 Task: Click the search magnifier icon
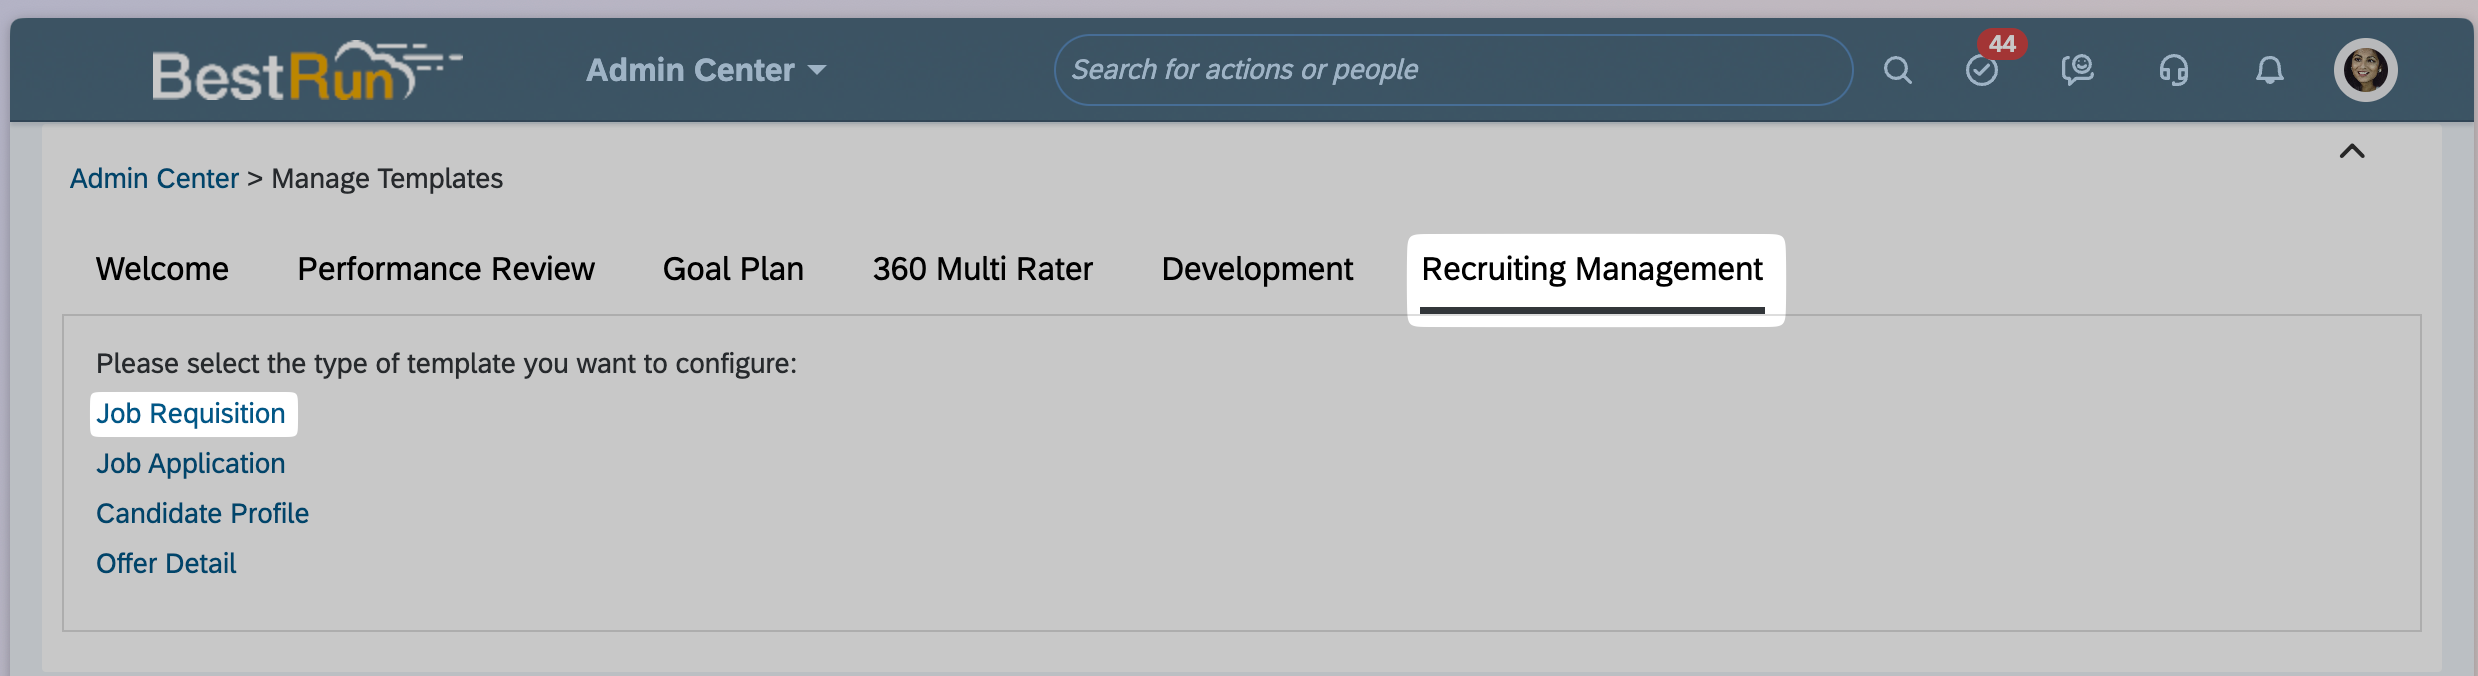1897,70
